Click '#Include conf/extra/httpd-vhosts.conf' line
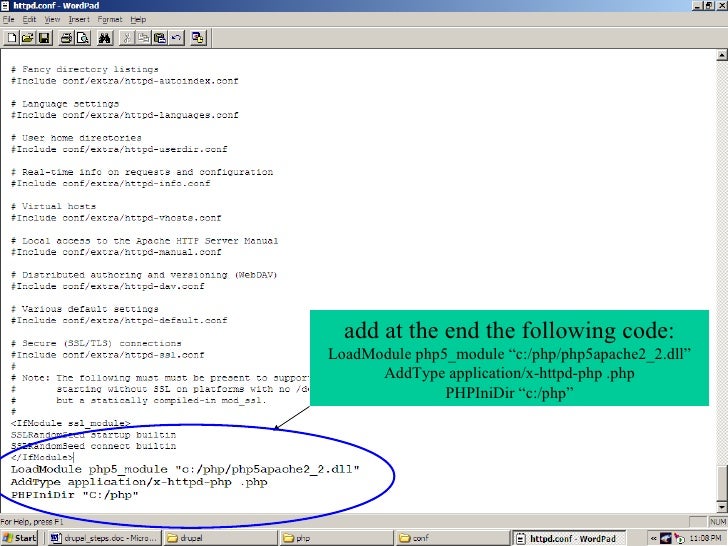Image resolution: width=728 pixels, height=546 pixels. pos(116,218)
